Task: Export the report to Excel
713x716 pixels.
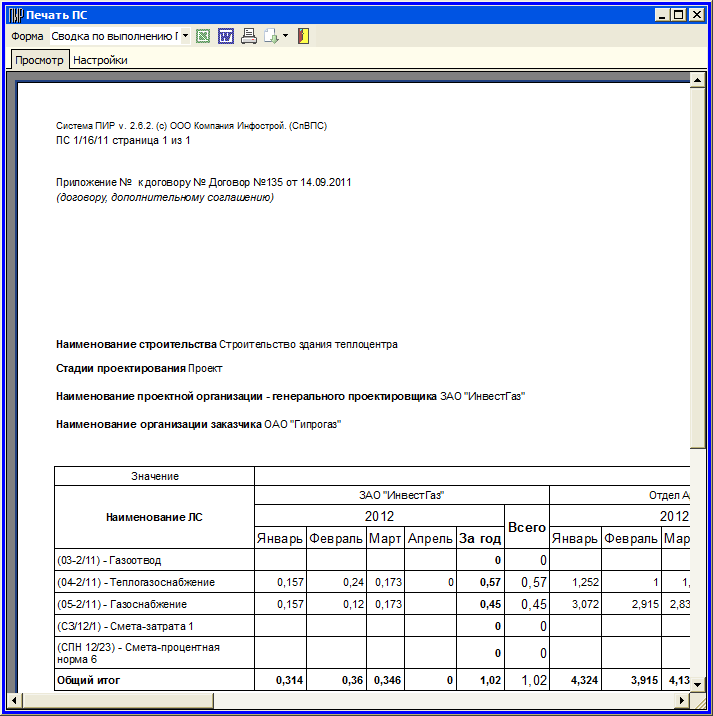Action: pos(203,36)
